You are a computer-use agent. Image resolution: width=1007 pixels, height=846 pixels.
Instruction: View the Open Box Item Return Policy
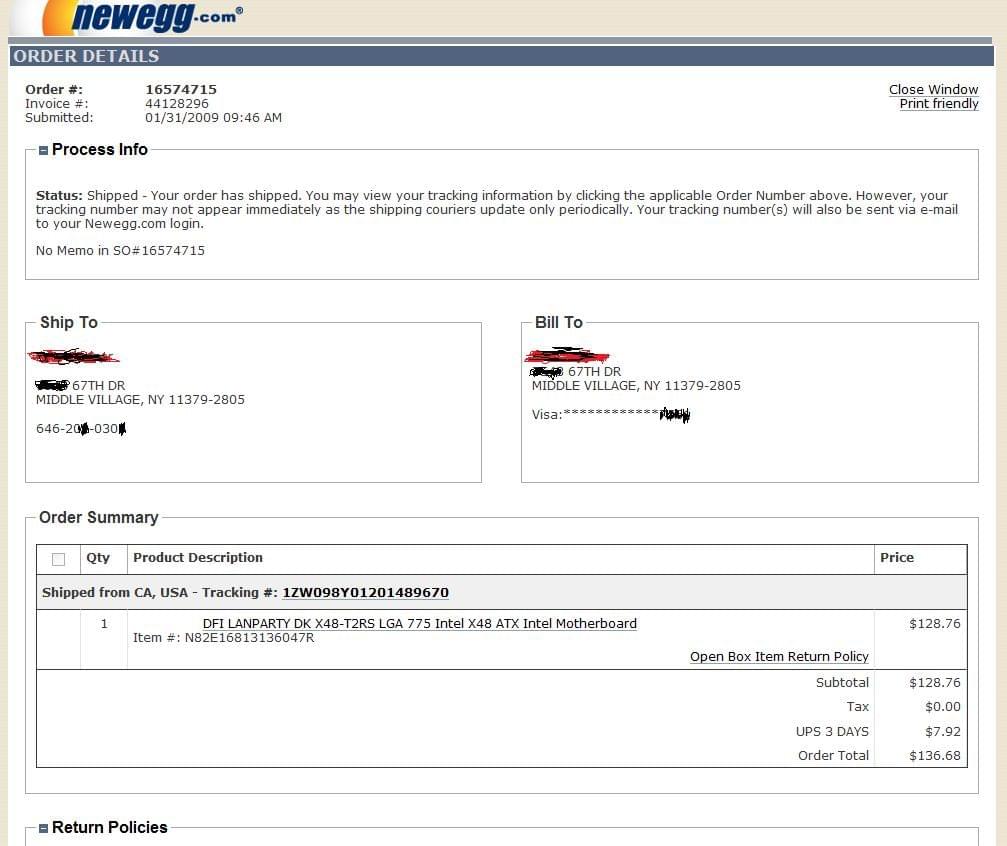(779, 657)
